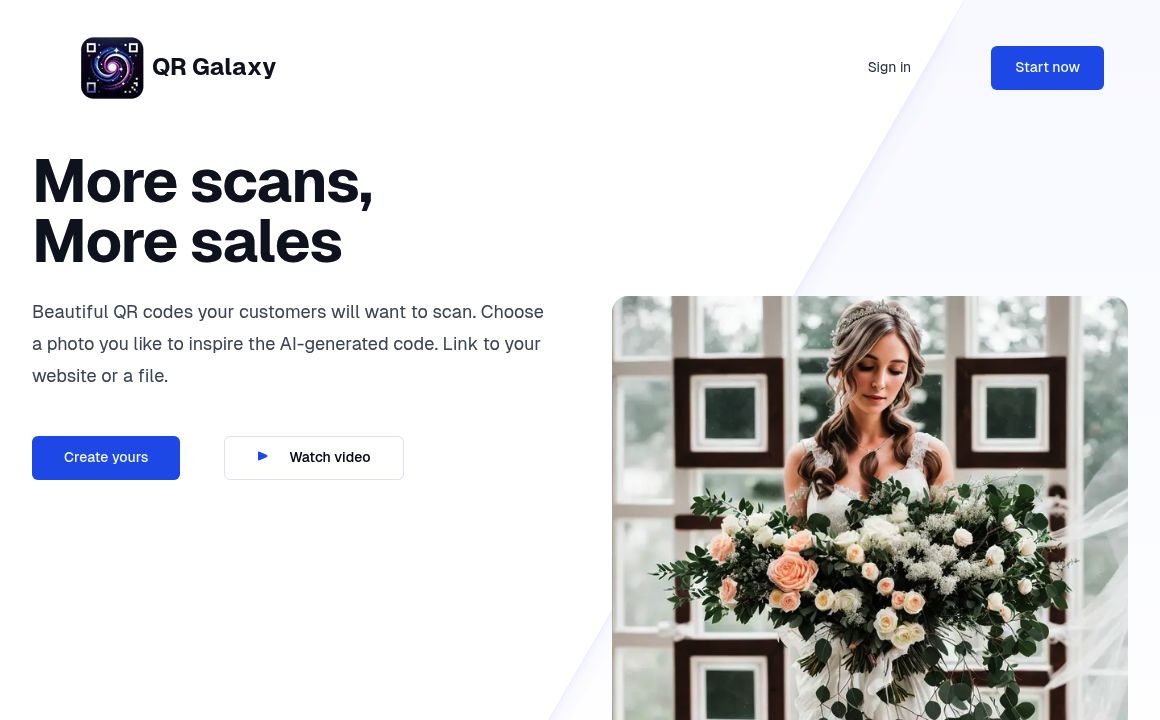Select the bride QR code hero image

[869, 508]
